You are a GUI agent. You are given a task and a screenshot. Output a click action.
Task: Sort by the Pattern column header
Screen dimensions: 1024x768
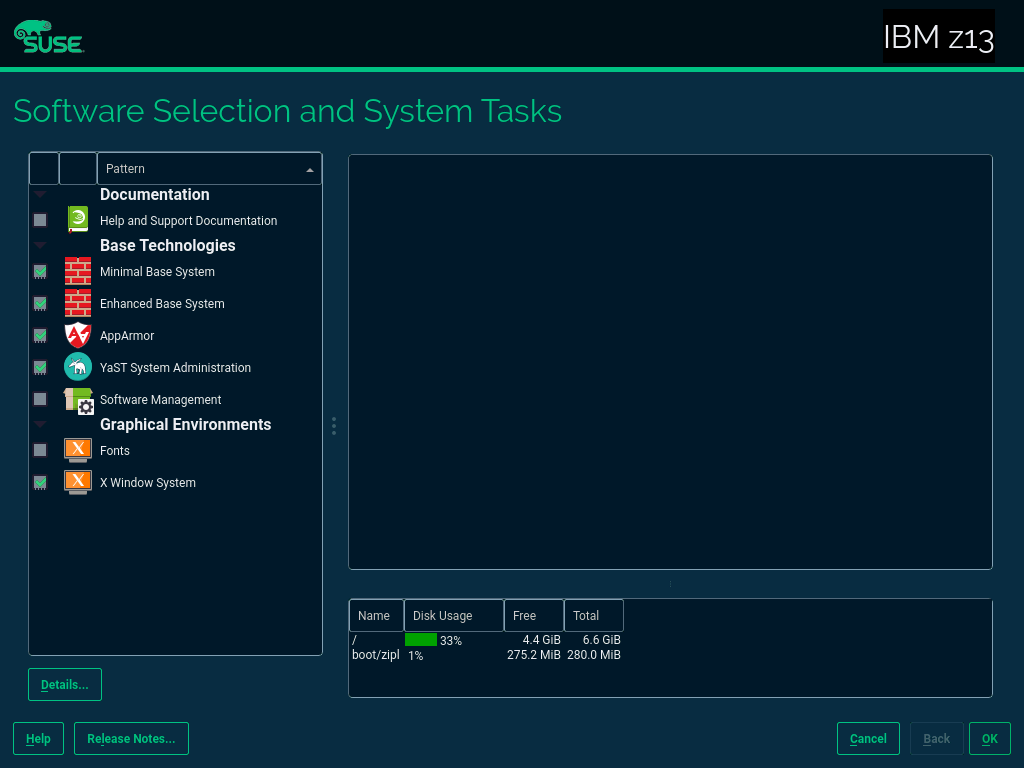pyautogui.click(x=209, y=169)
